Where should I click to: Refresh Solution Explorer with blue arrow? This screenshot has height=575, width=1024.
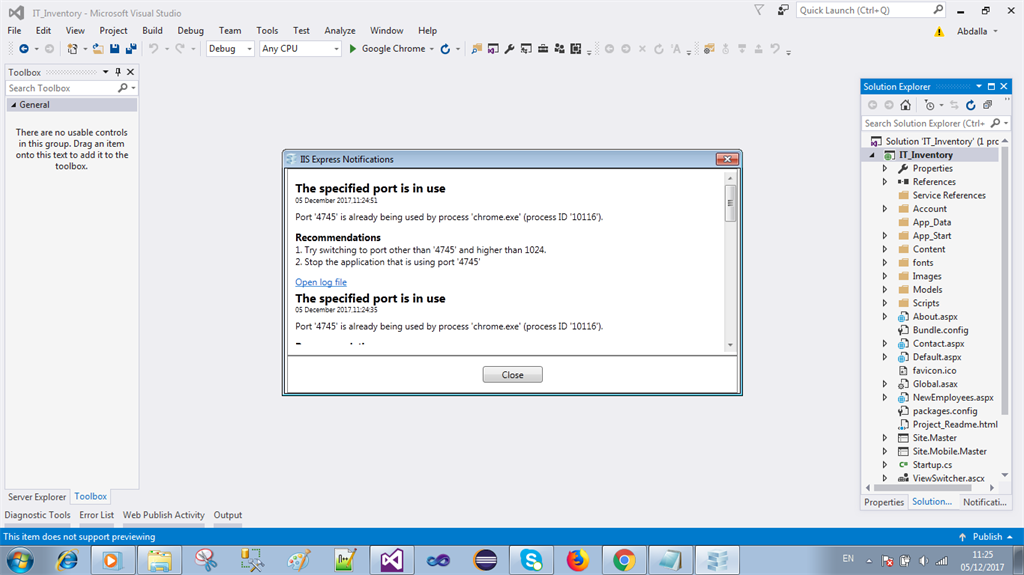pyautogui.click(x=970, y=105)
